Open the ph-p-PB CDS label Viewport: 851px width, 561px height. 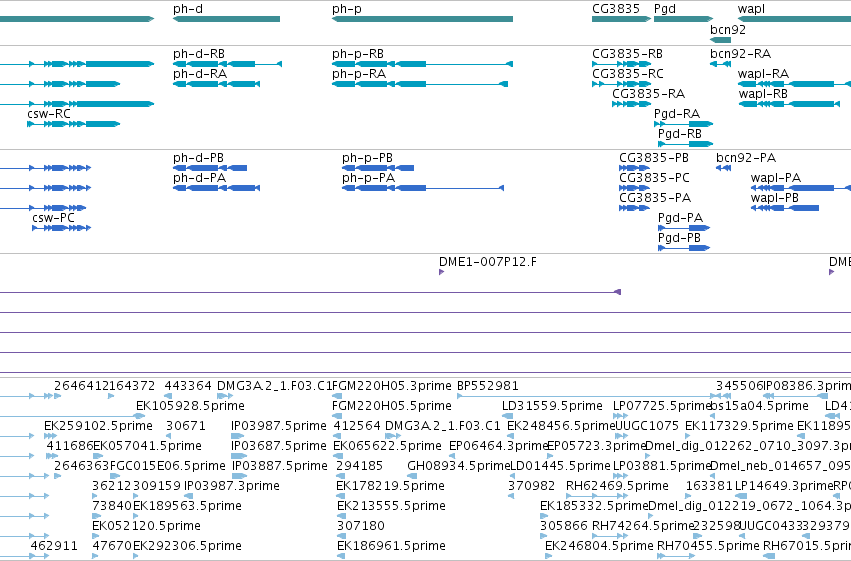(367, 158)
